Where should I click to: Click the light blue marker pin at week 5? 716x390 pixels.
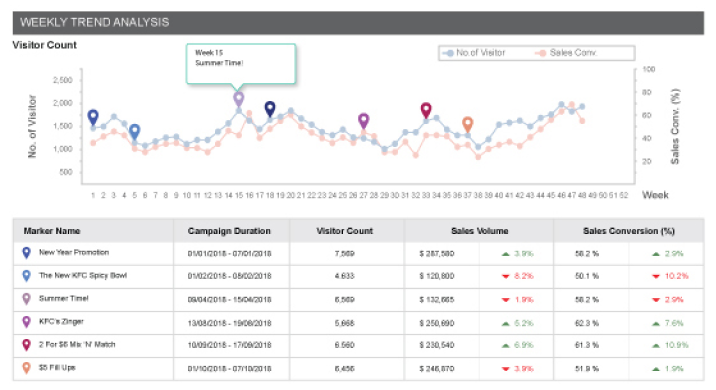coord(134,132)
